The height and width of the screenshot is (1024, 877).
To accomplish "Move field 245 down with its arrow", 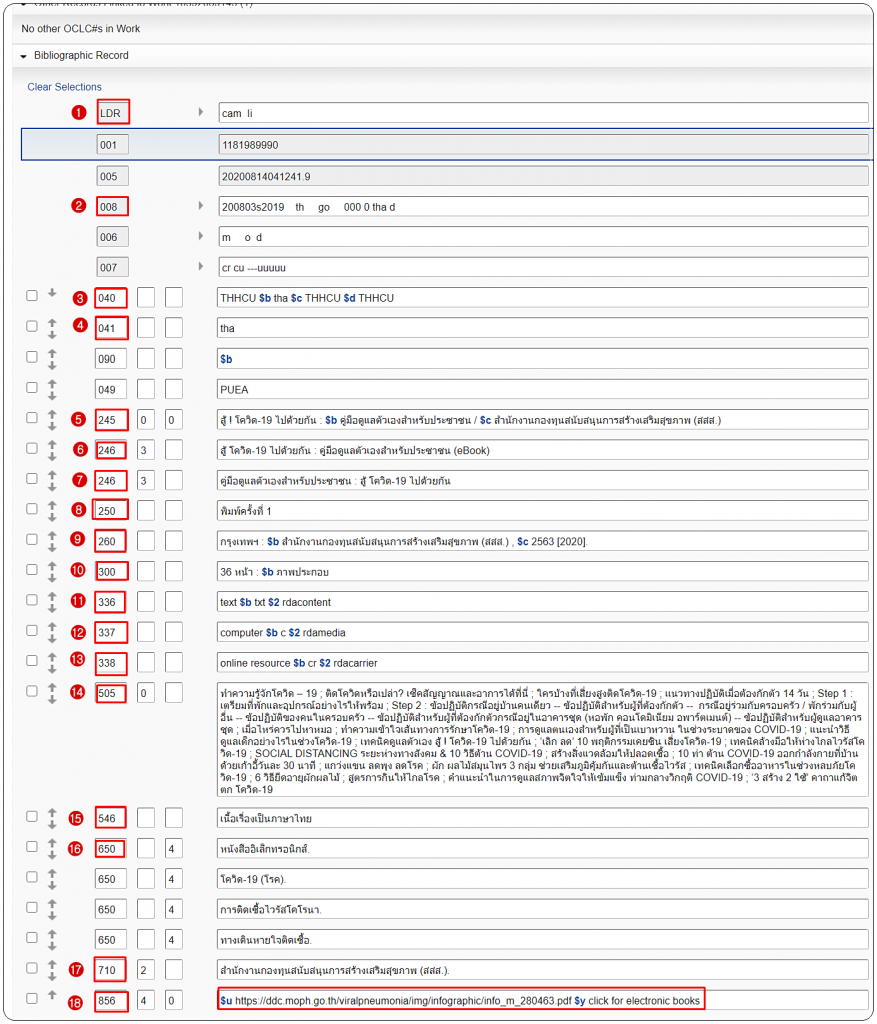I will (52, 426).
